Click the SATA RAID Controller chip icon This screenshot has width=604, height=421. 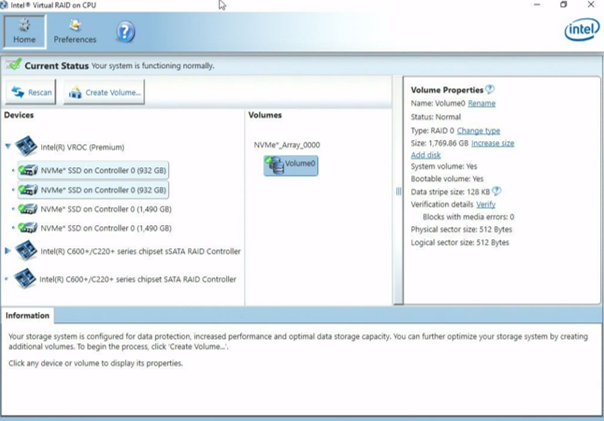[25, 278]
